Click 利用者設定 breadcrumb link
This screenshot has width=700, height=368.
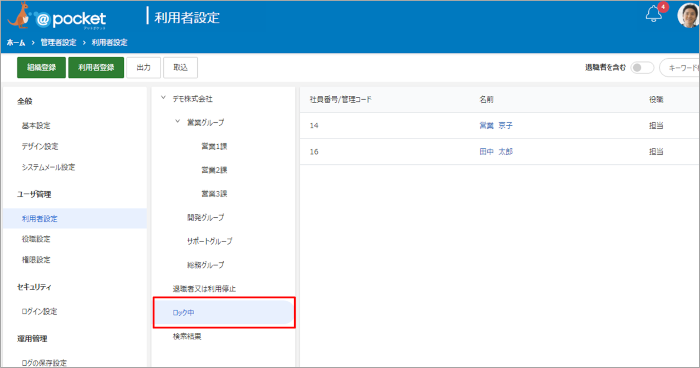109,42
